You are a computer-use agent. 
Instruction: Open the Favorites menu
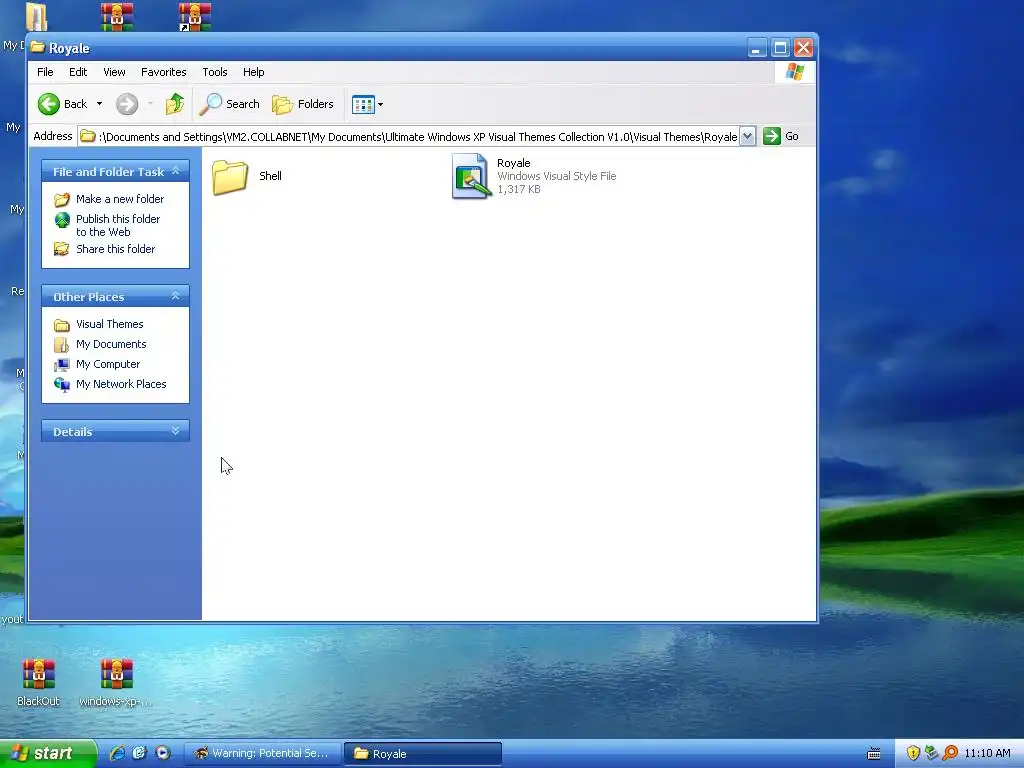pos(163,72)
